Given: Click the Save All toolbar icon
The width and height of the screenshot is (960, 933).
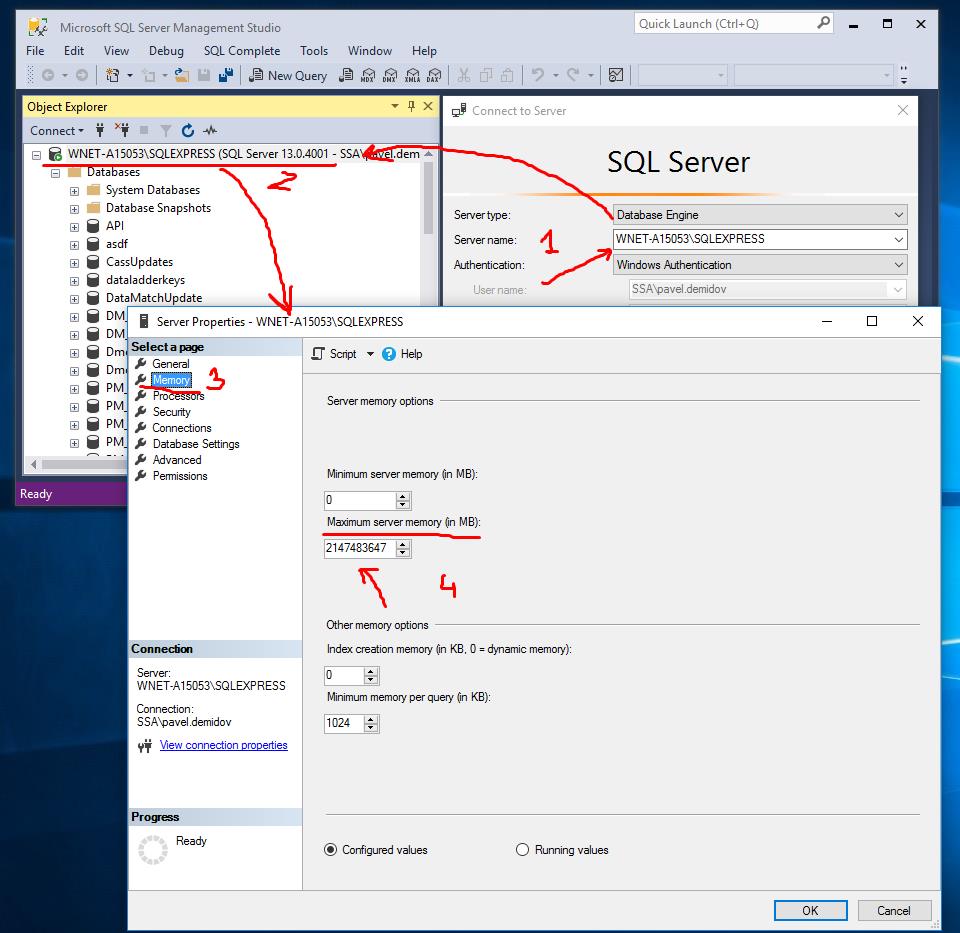Looking at the screenshot, I should click(x=226, y=75).
